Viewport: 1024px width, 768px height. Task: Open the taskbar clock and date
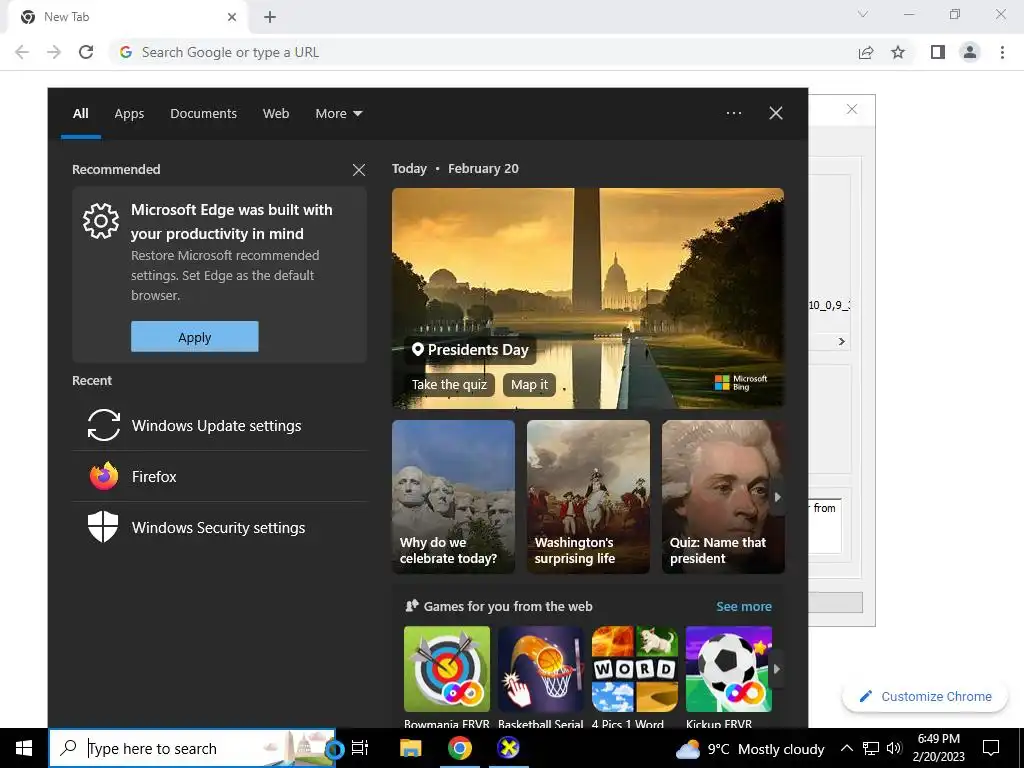coord(938,748)
